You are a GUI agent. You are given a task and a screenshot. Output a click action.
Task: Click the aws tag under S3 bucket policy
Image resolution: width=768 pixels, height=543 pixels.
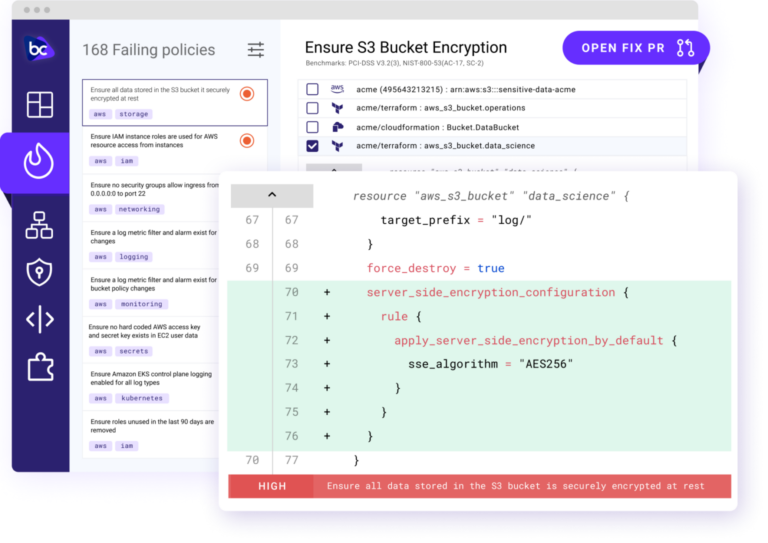click(100, 114)
